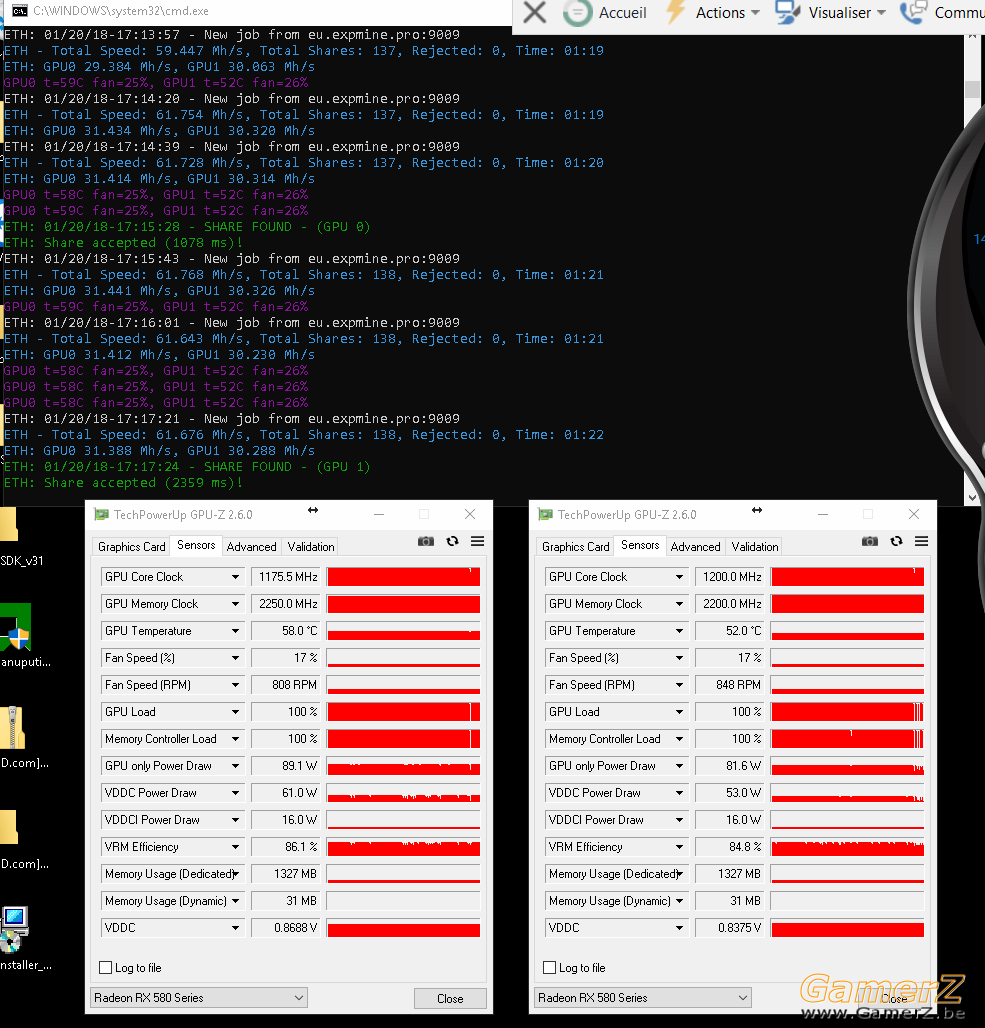This screenshot has width=985, height=1028.
Task: Open hamburger menu in right GPU-Z window
Action: coord(921,542)
